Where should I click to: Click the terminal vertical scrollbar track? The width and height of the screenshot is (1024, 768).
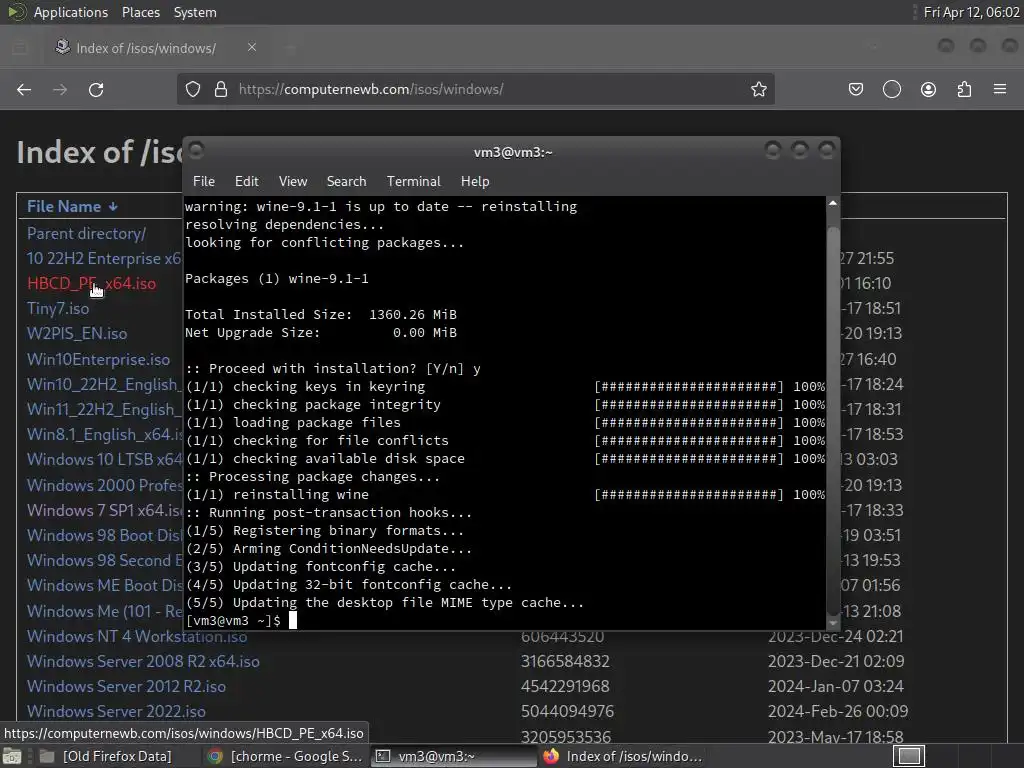pos(833,413)
